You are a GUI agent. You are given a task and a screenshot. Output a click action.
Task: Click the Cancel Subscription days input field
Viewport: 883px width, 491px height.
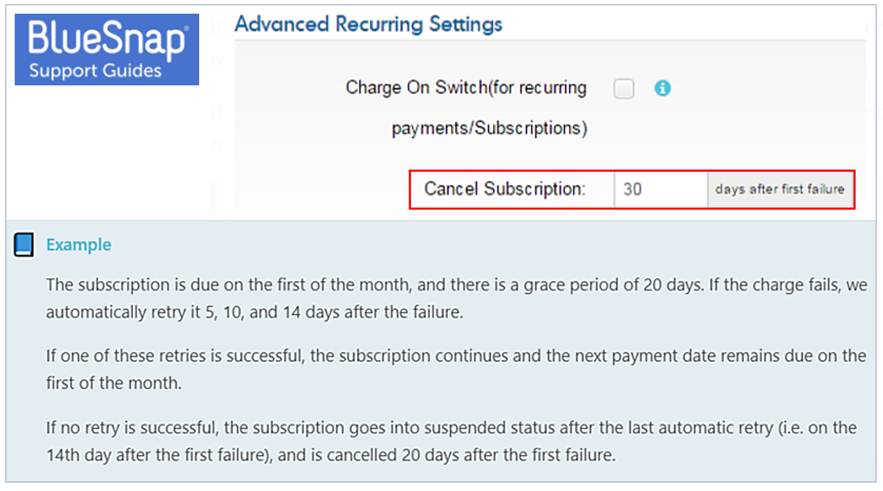(x=660, y=189)
